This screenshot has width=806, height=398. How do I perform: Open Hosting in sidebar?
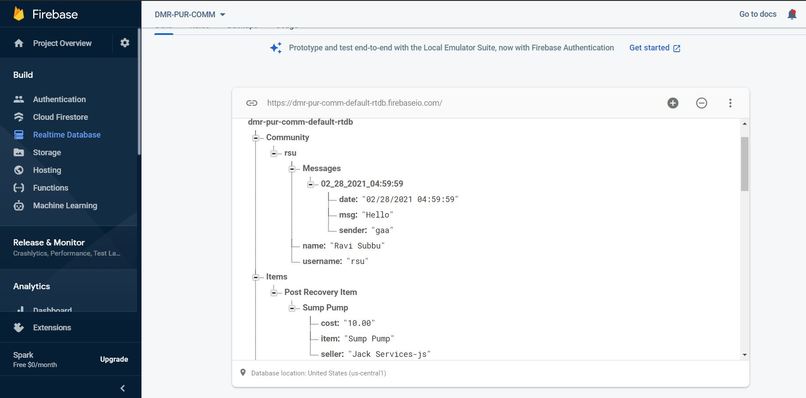[47, 170]
